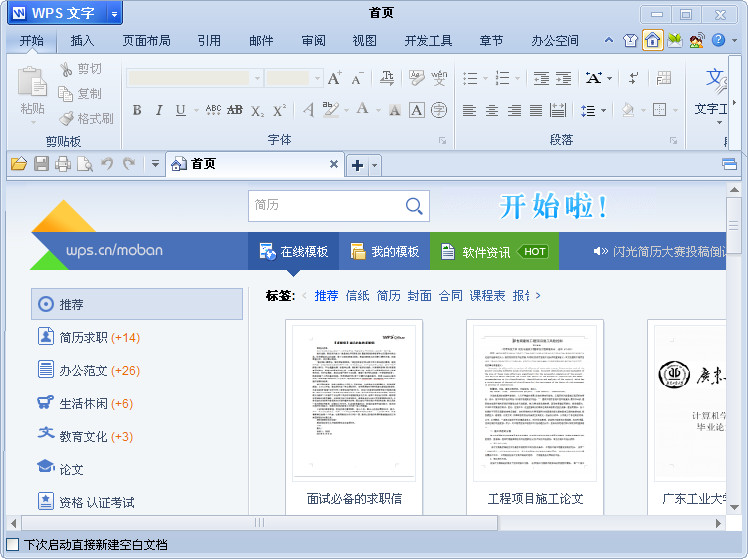Viewport: 748px width, 559px height.
Task: Expand the font group dialog launcher
Action: 443,141
